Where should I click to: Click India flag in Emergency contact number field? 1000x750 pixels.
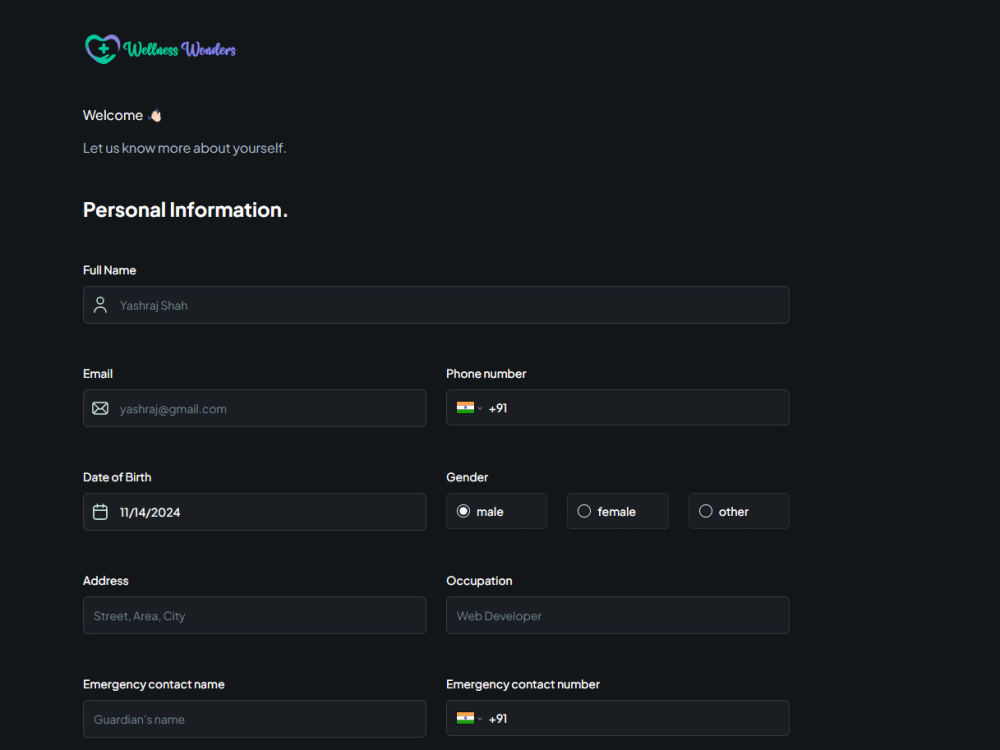click(465, 718)
